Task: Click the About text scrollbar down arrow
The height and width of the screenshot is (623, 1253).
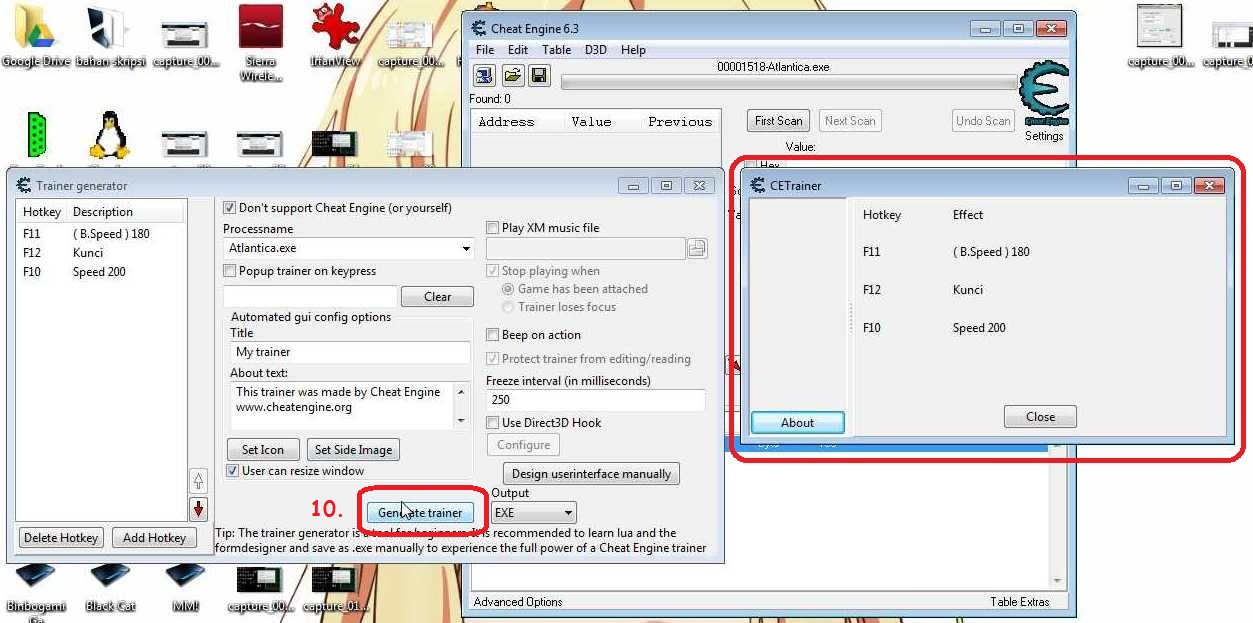Action: coord(462,421)
